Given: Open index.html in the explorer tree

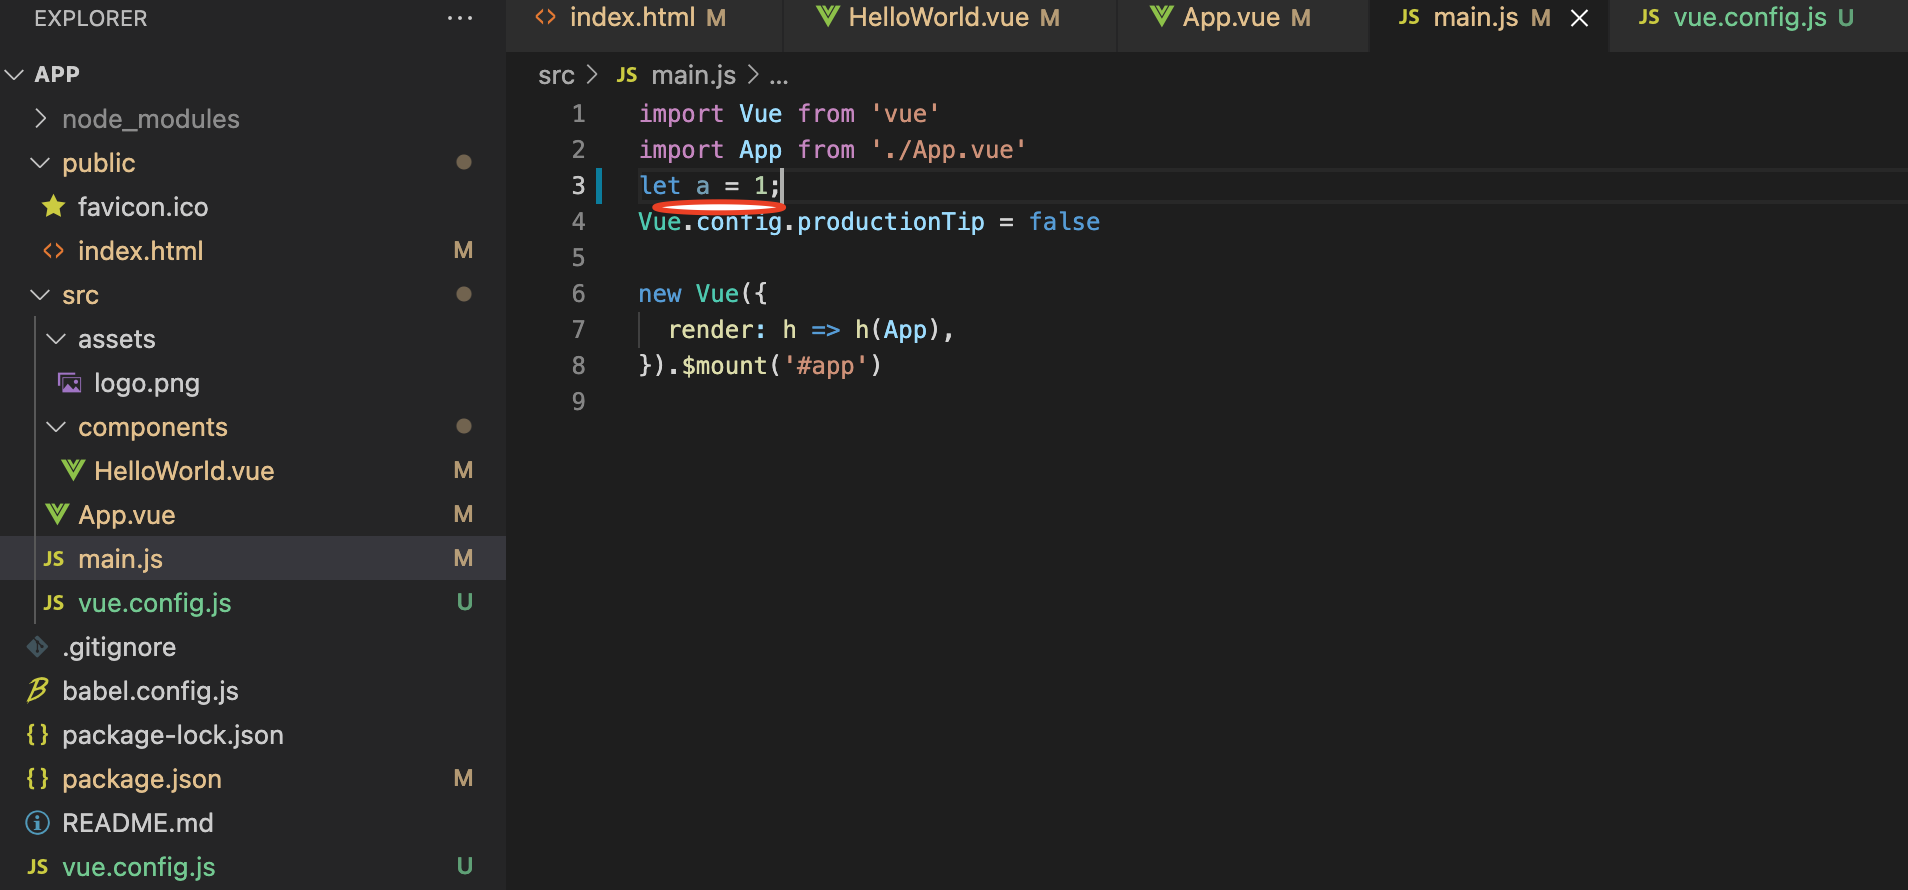Looking at the screenshot, I should tap(140, 251).
